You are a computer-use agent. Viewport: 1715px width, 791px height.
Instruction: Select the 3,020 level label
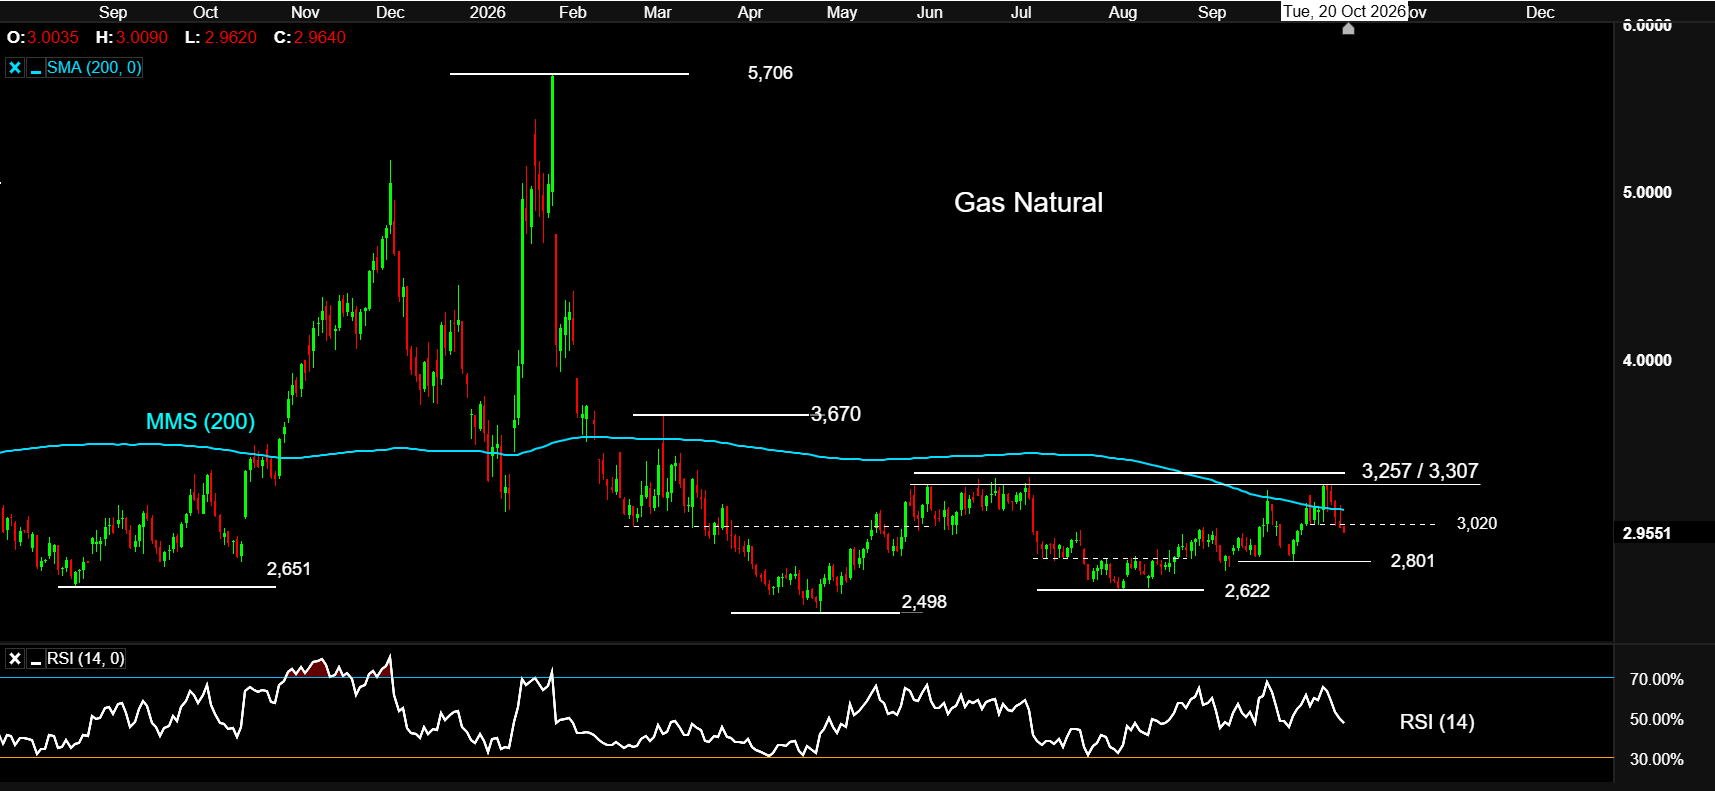pyautogui.click(x=1477, y=523)
